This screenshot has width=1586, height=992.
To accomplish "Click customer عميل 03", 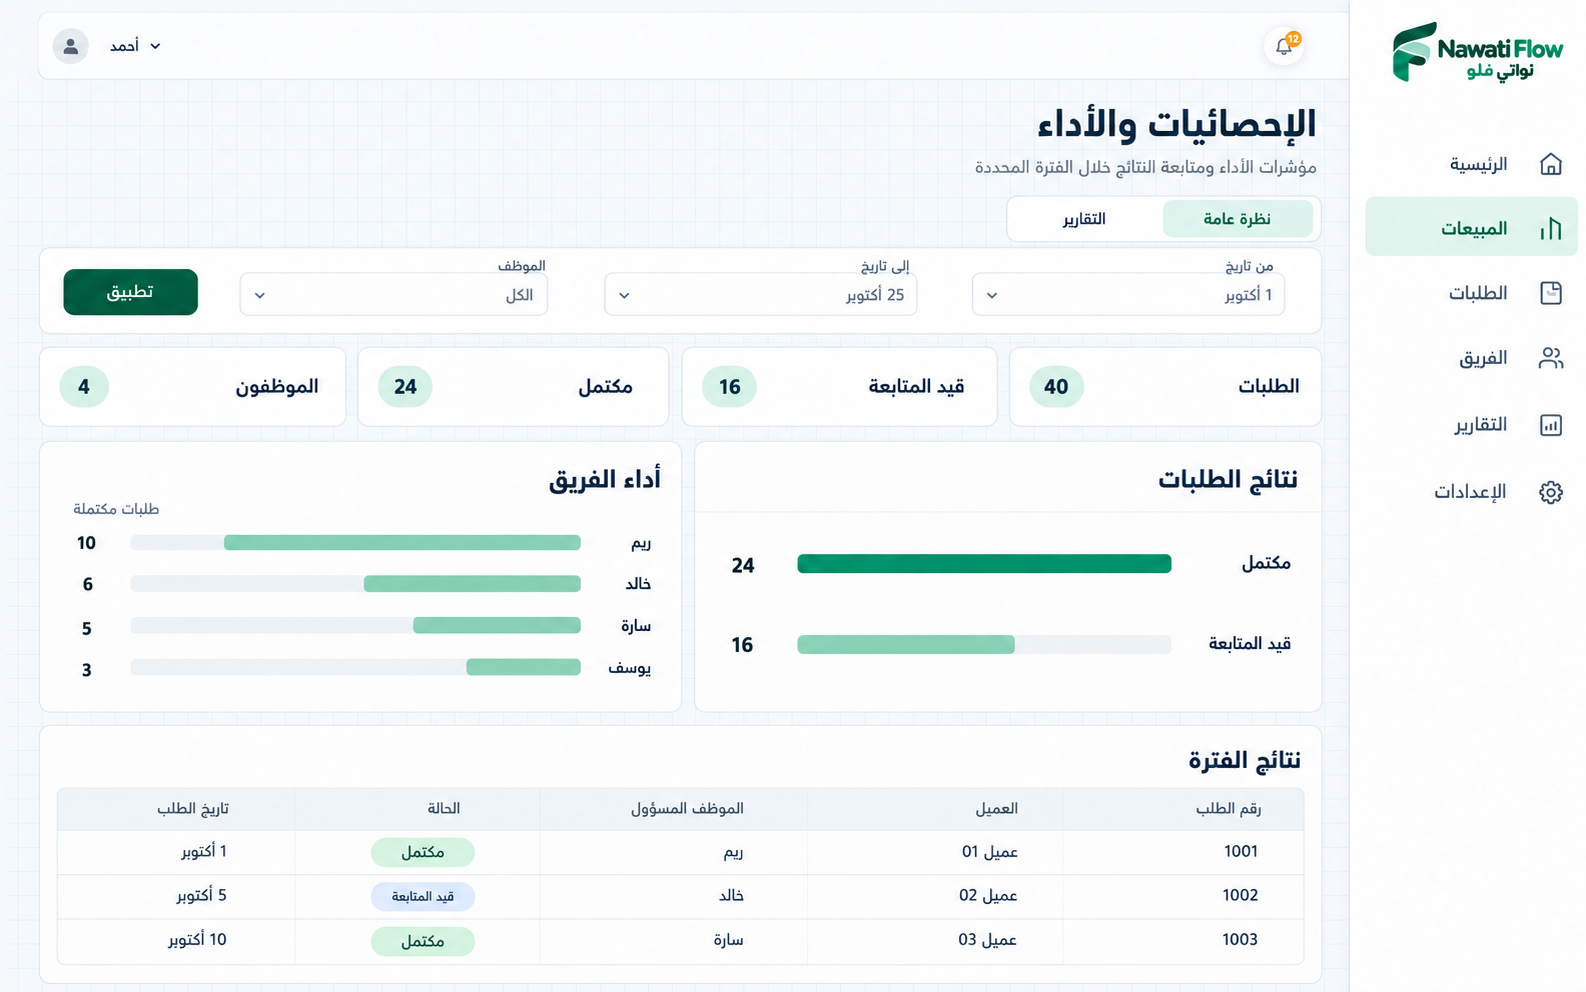I will (x=988, y=939).
